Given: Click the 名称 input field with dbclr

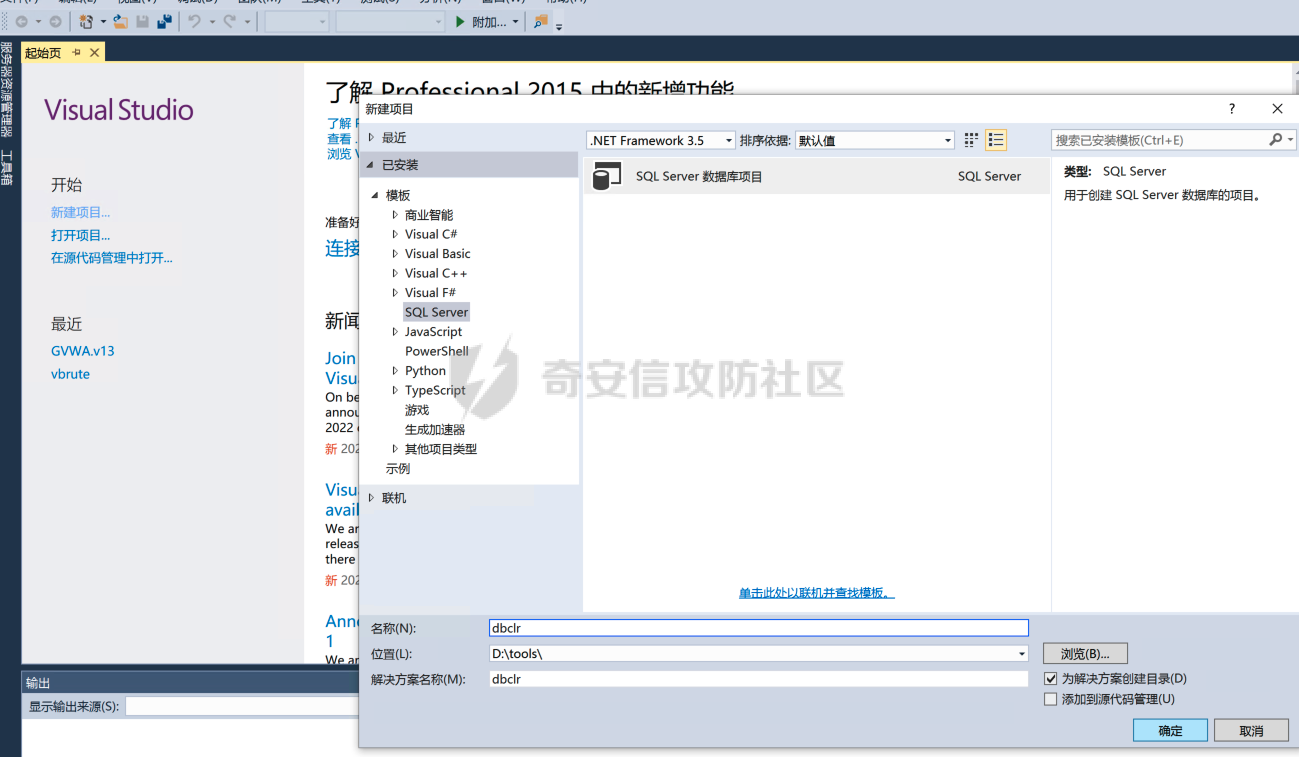Looking at the screenshot, I should tap(758, 628).
